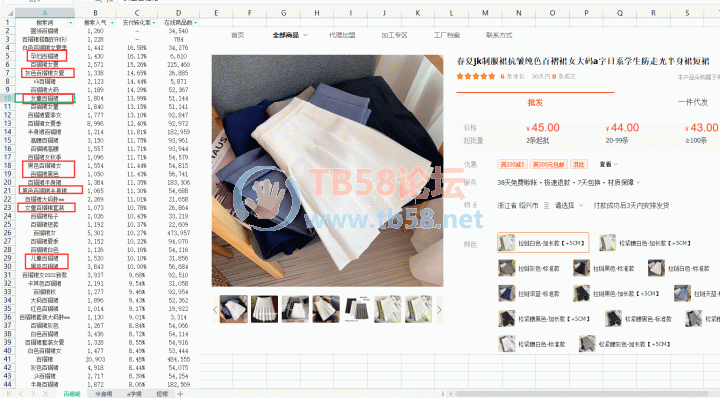The height and width of the screenshot is (398, 720).
Task: Select the 一件代发 purchase tab
Action: click(x=693, y=102)
